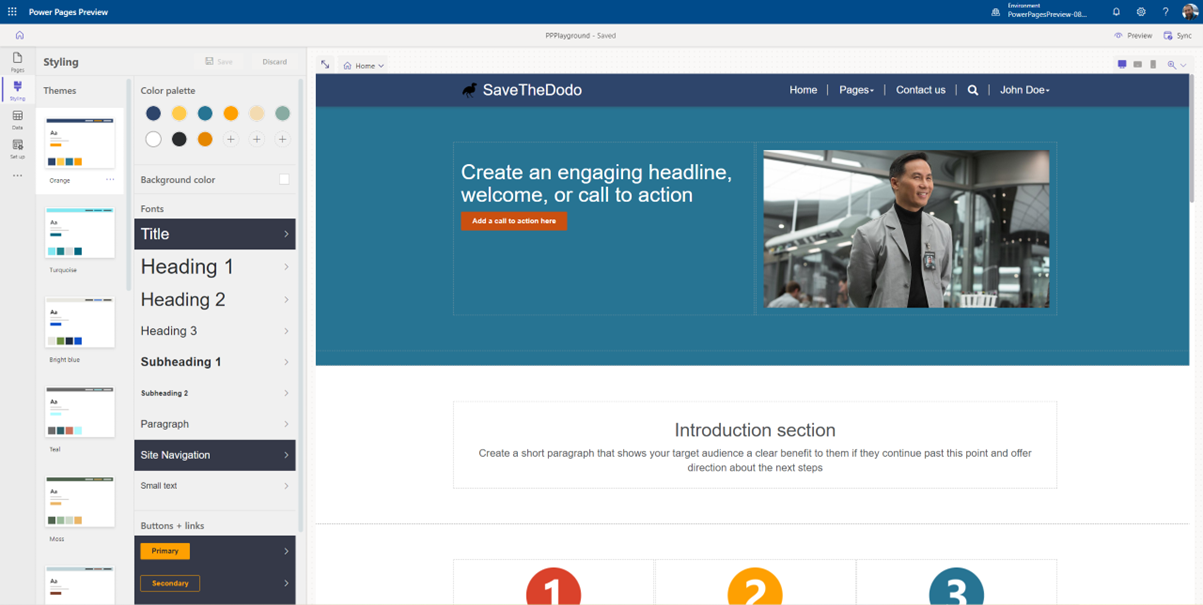1203x605 pixels.
Task: Open Pages dropdown in site nav
Action: pos(856,90)
